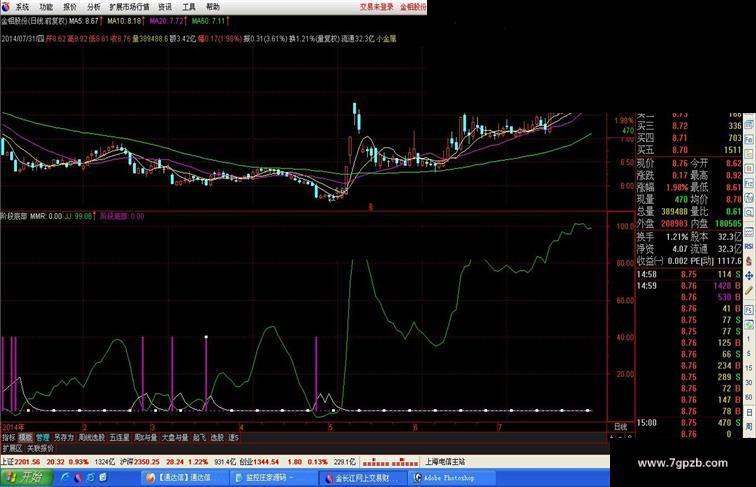
Task: Select the 模板 tab
Action: 25,437
